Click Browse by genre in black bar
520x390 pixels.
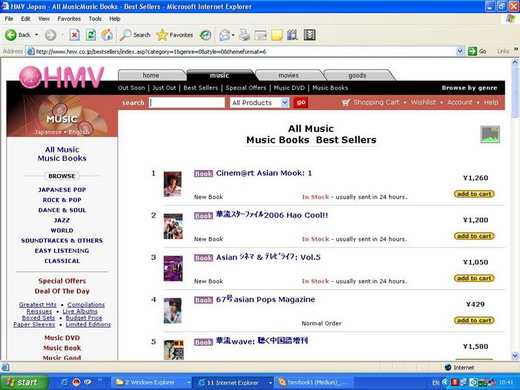[x=469, y=88]
